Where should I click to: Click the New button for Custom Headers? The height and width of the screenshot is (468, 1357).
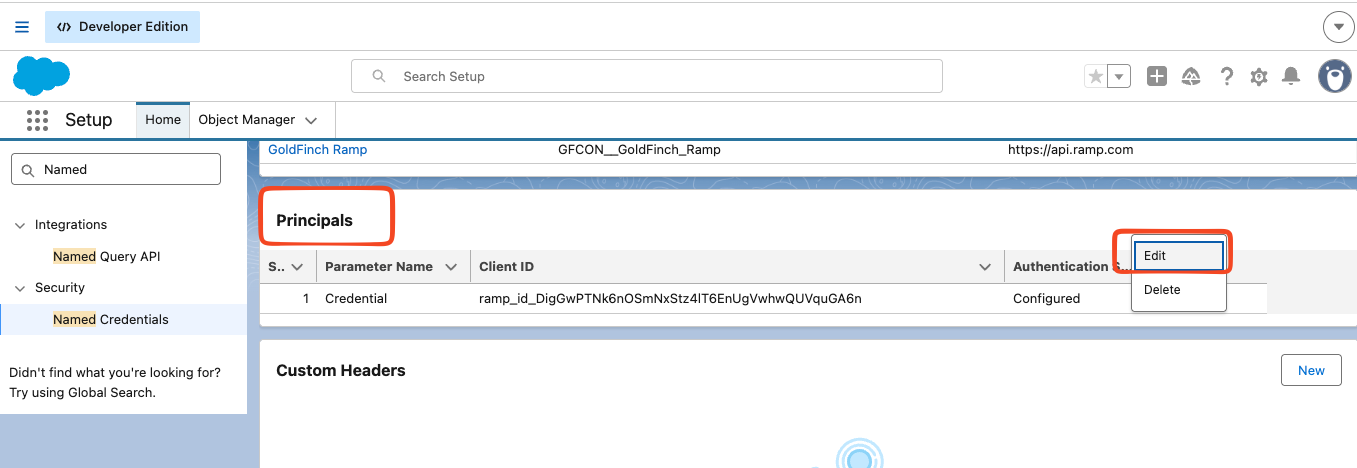pos(1311,370)
